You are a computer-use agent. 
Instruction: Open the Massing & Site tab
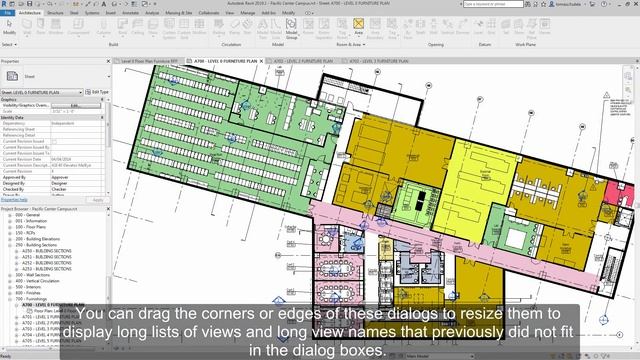point(179,13)
